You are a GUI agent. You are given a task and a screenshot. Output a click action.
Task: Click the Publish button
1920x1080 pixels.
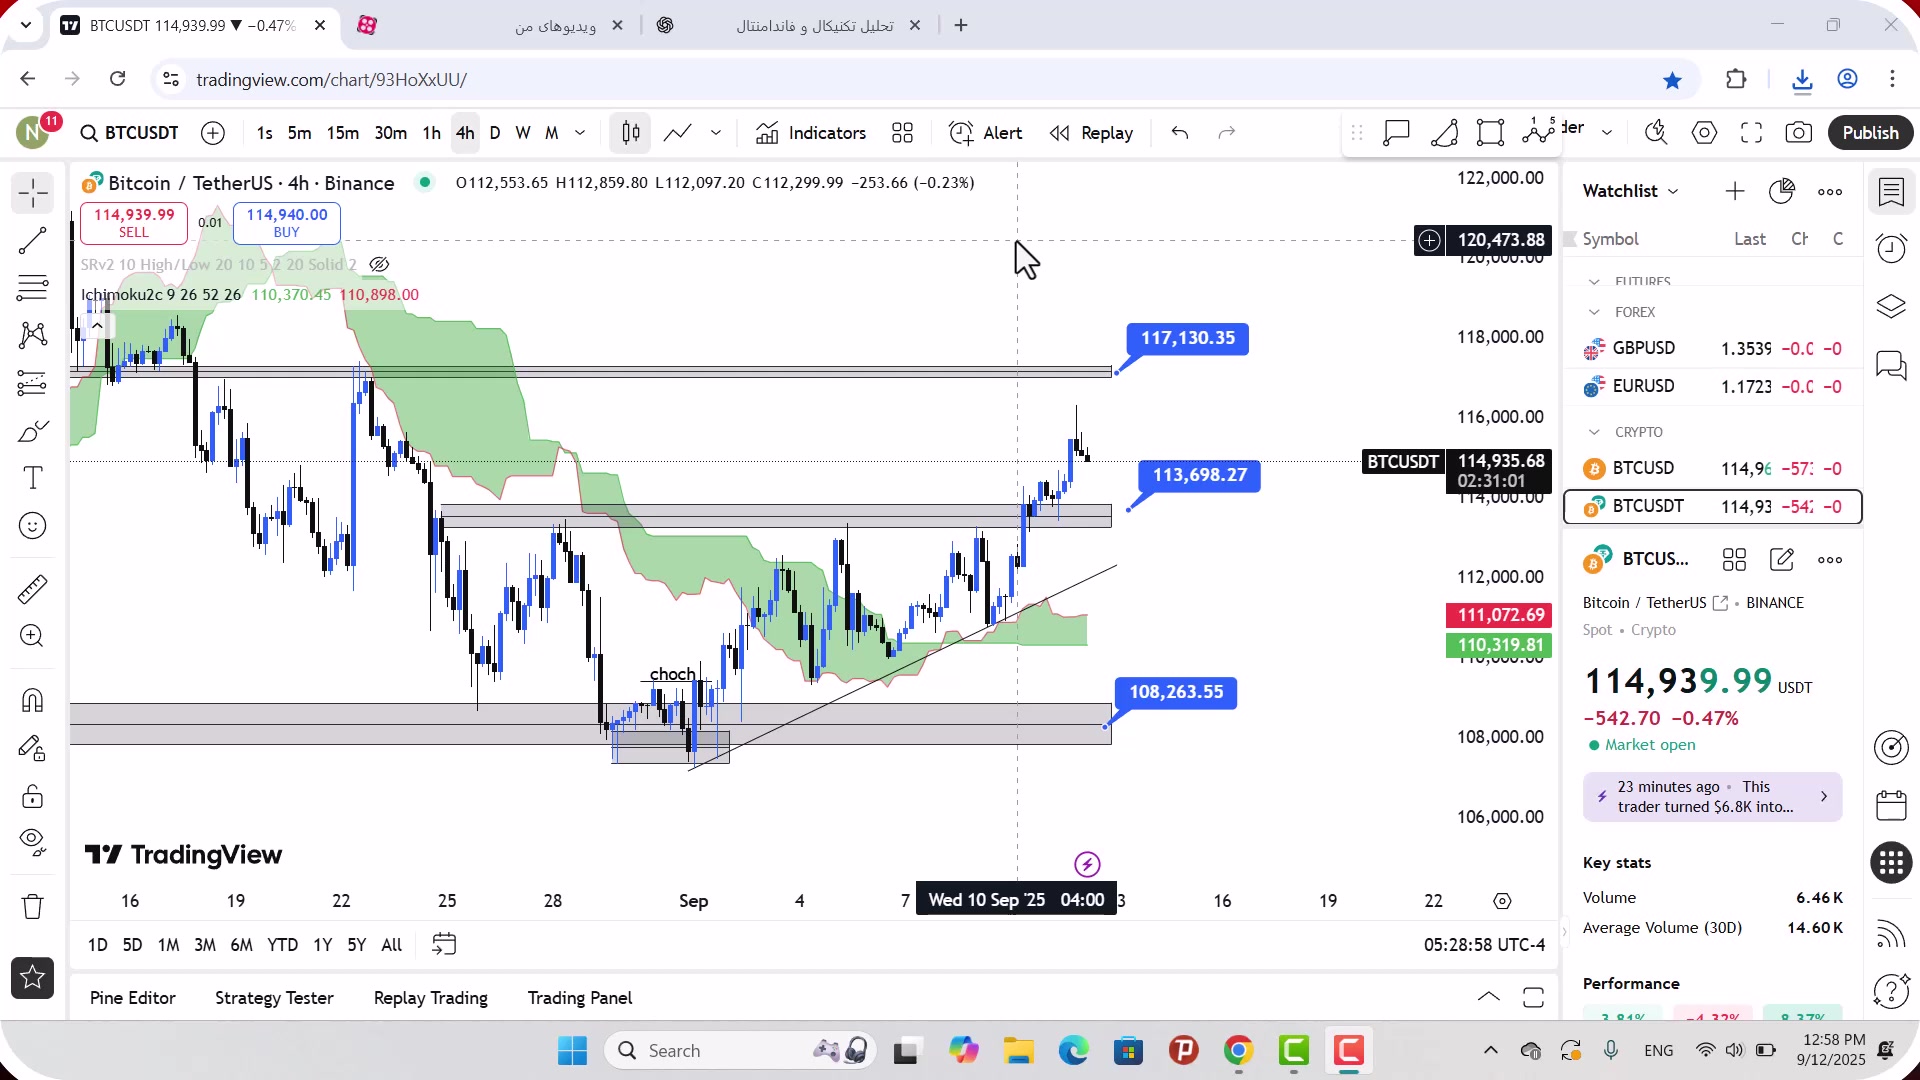pos(1870,133)
